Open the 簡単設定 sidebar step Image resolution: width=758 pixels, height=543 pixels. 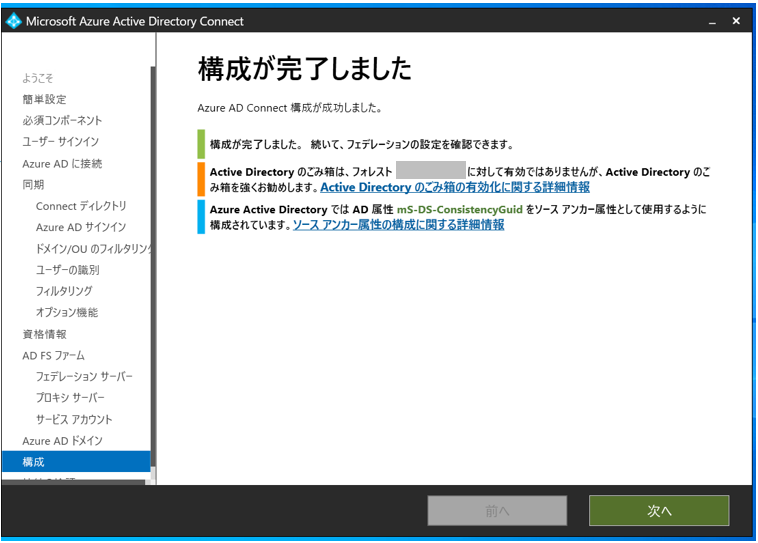[x=44, y=99]
